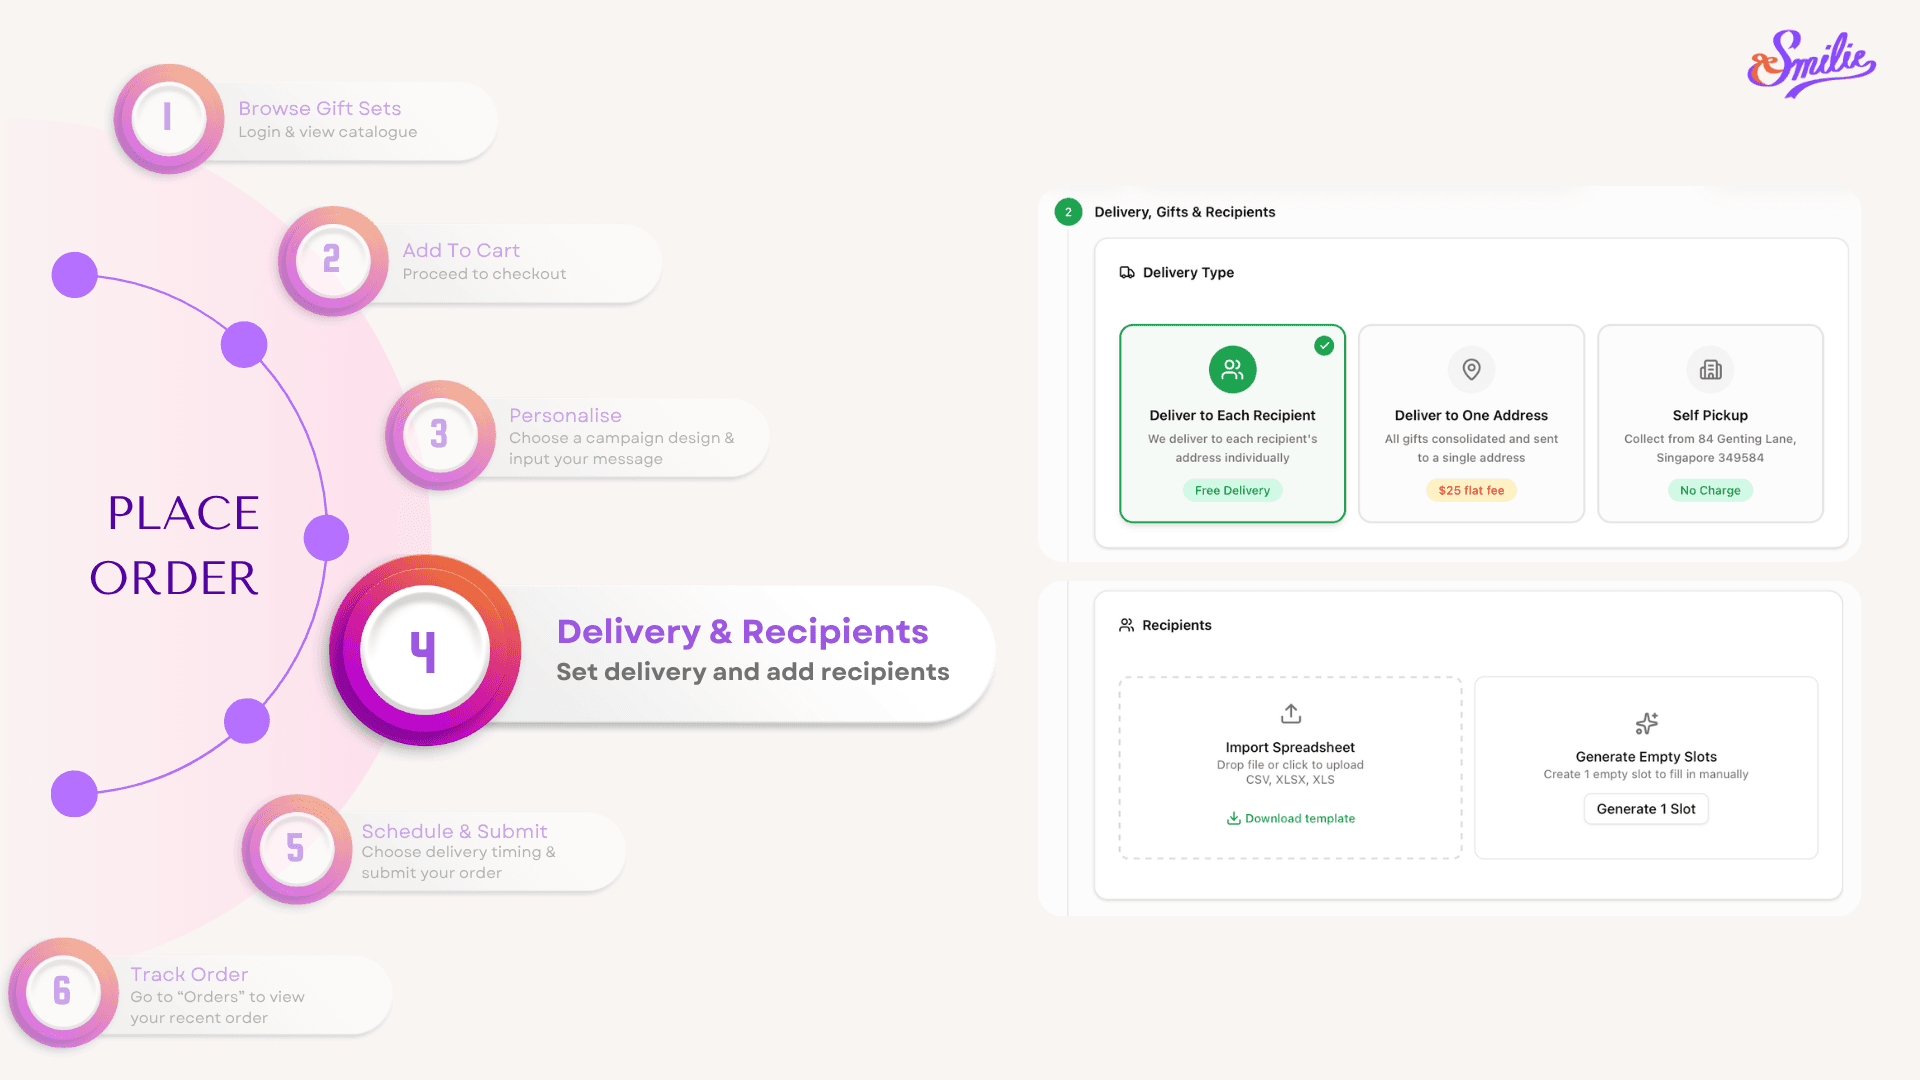This screenshot has width=1920, height=1080.
Task: Click the green people icon for Each Recipient
Action: tap(1232, 370)
